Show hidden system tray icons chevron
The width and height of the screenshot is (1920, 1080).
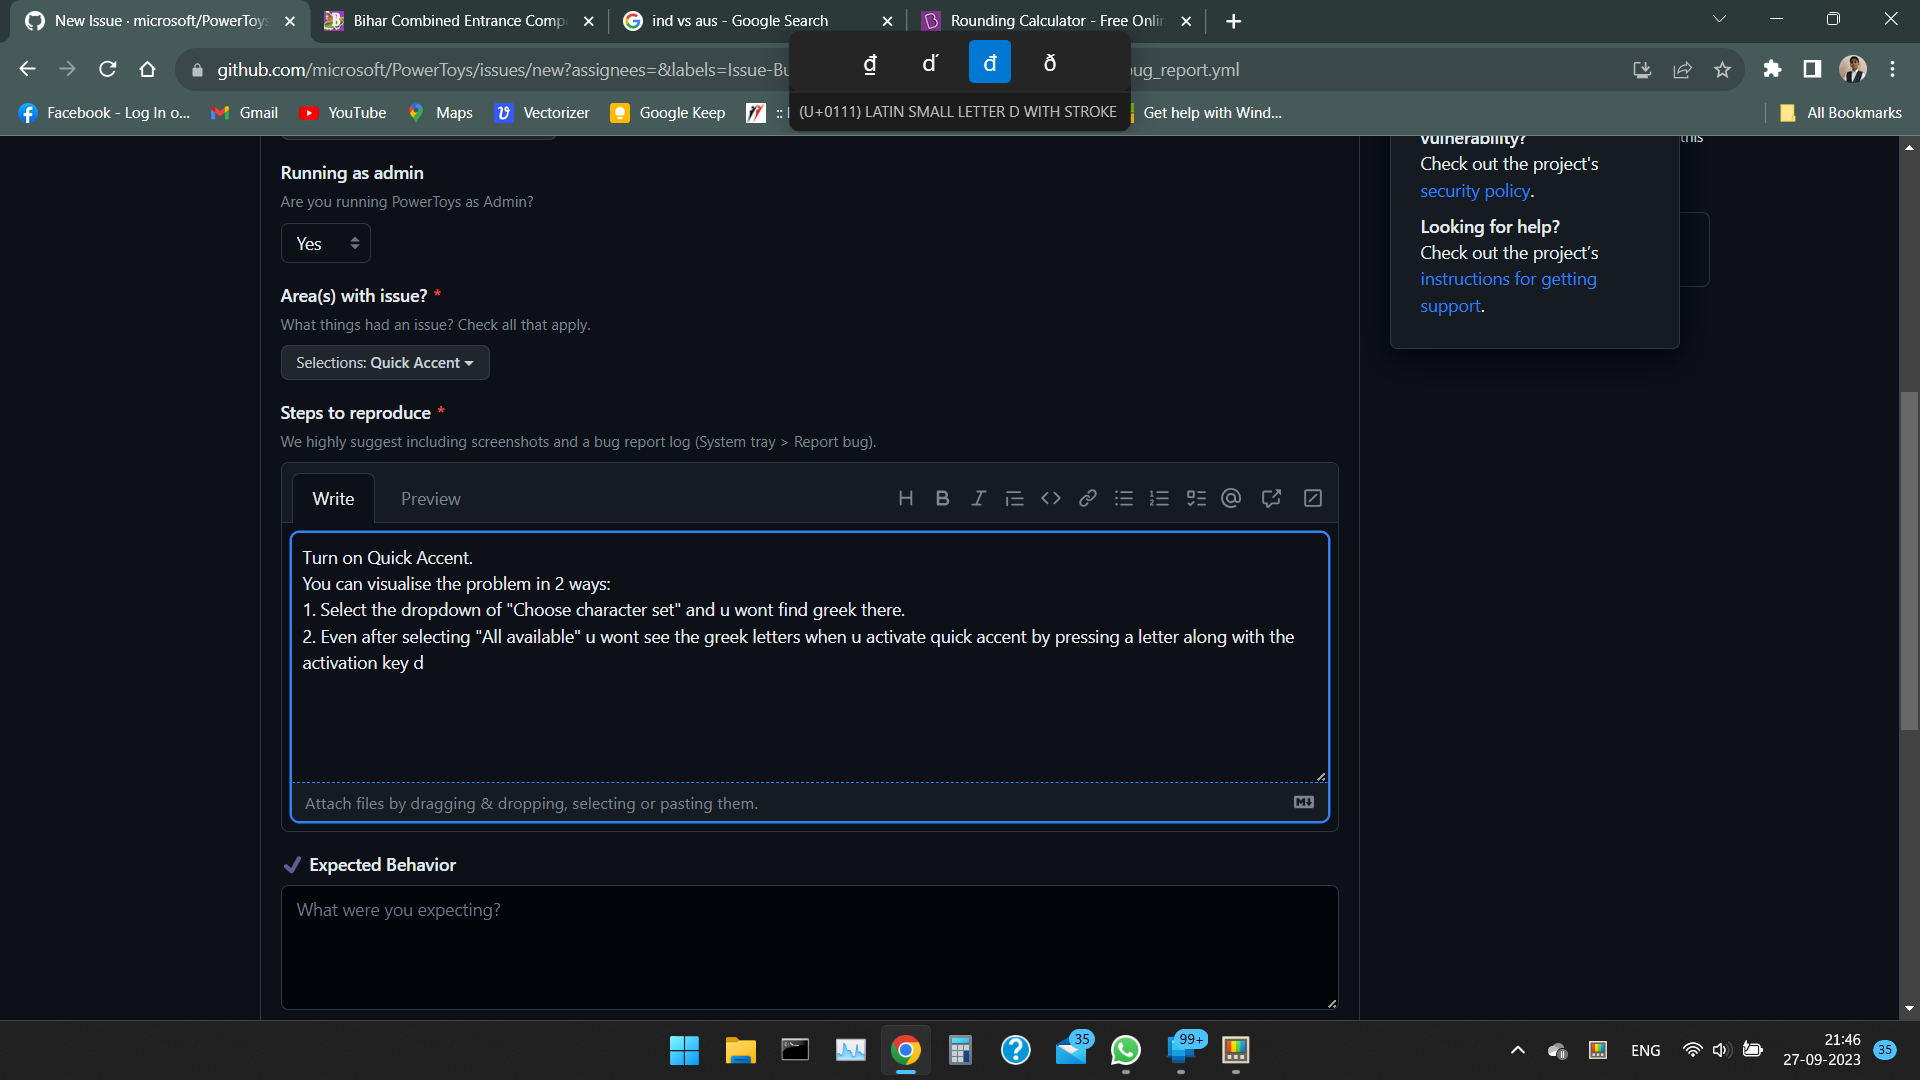pyautogui.click(x=1517, y=1050)
